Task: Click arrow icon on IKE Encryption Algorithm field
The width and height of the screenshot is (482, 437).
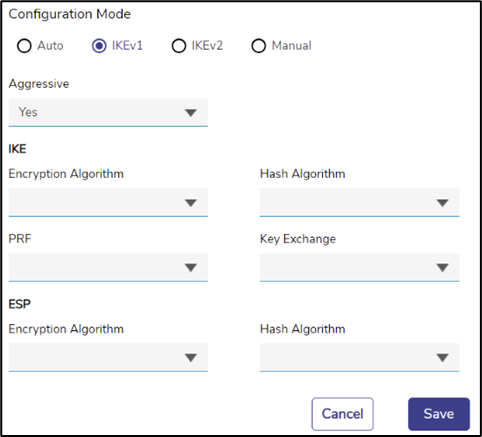Action: click(x=191, y=203)
